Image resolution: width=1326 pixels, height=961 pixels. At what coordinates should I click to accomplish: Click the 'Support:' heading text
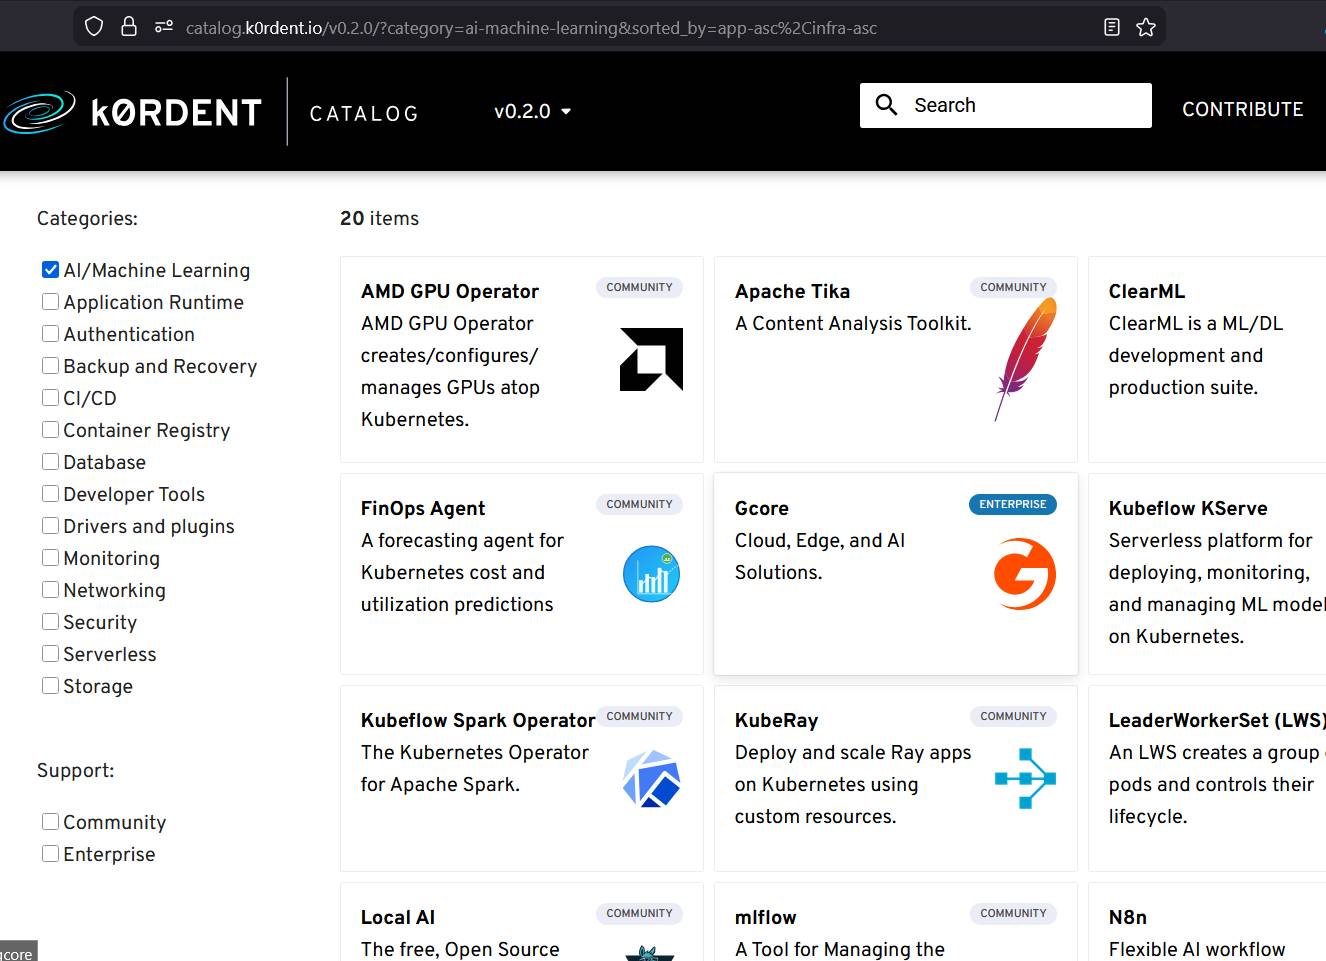tap(76, 770)
